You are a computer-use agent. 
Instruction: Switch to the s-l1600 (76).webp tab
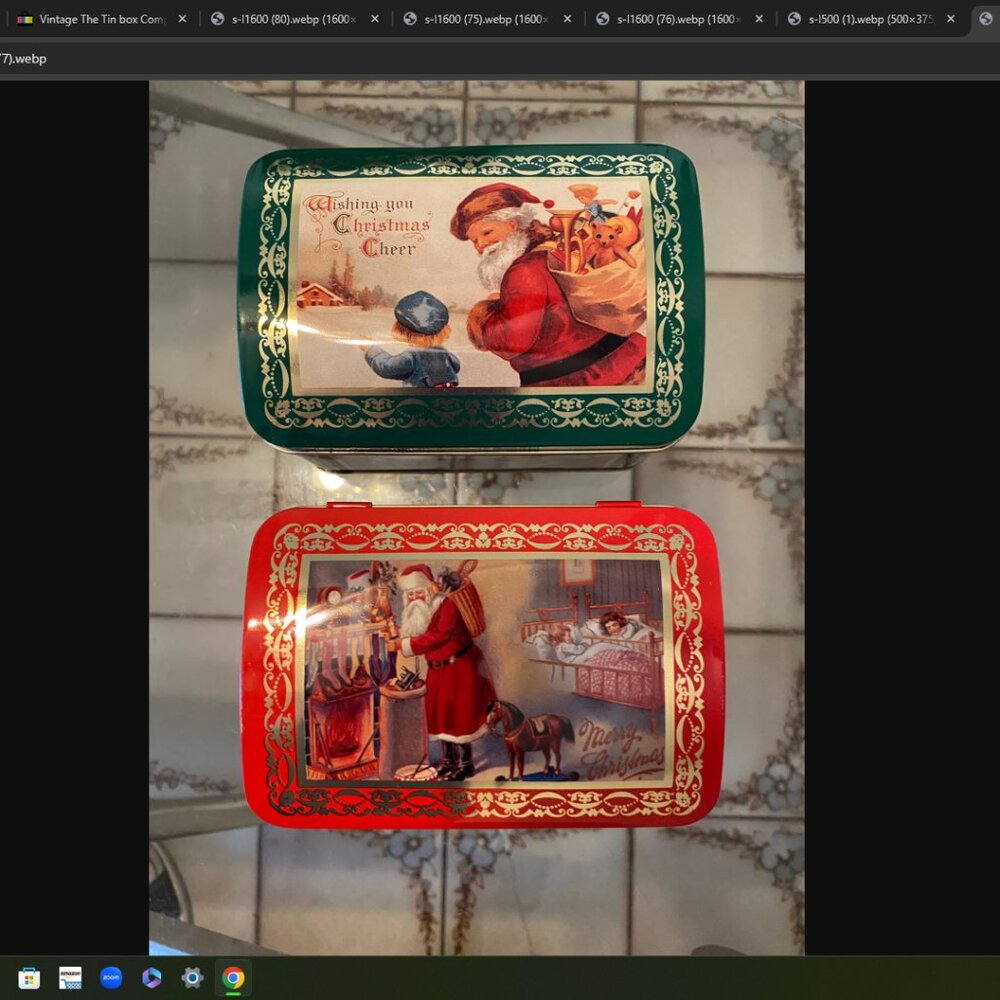(679, 19)
